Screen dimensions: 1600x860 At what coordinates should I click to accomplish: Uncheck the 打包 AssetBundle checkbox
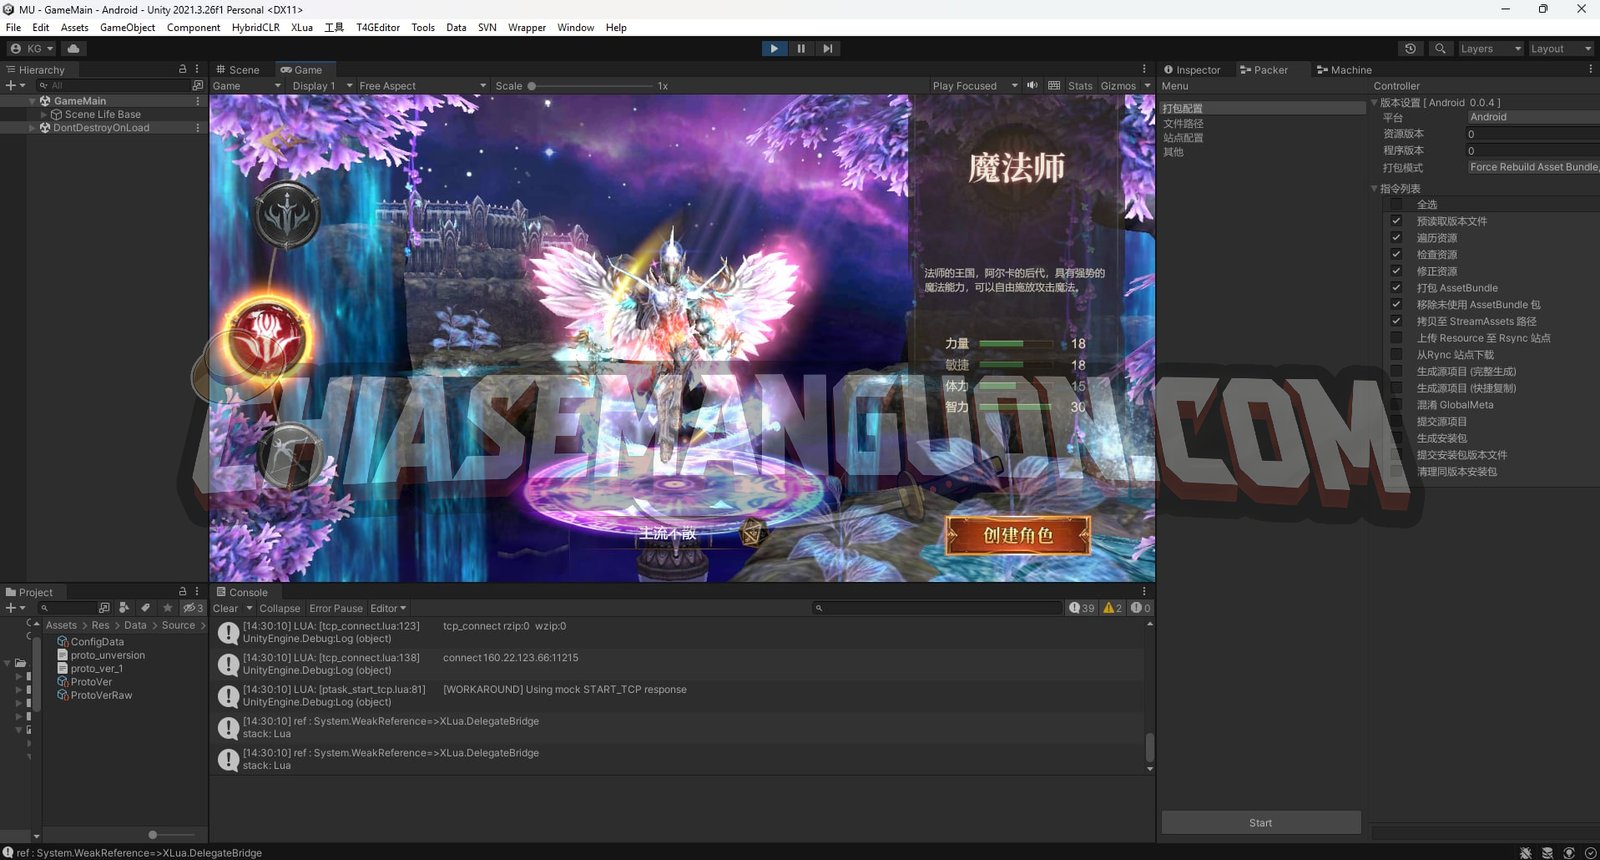pyautogui.click(x=1396, y=288)
